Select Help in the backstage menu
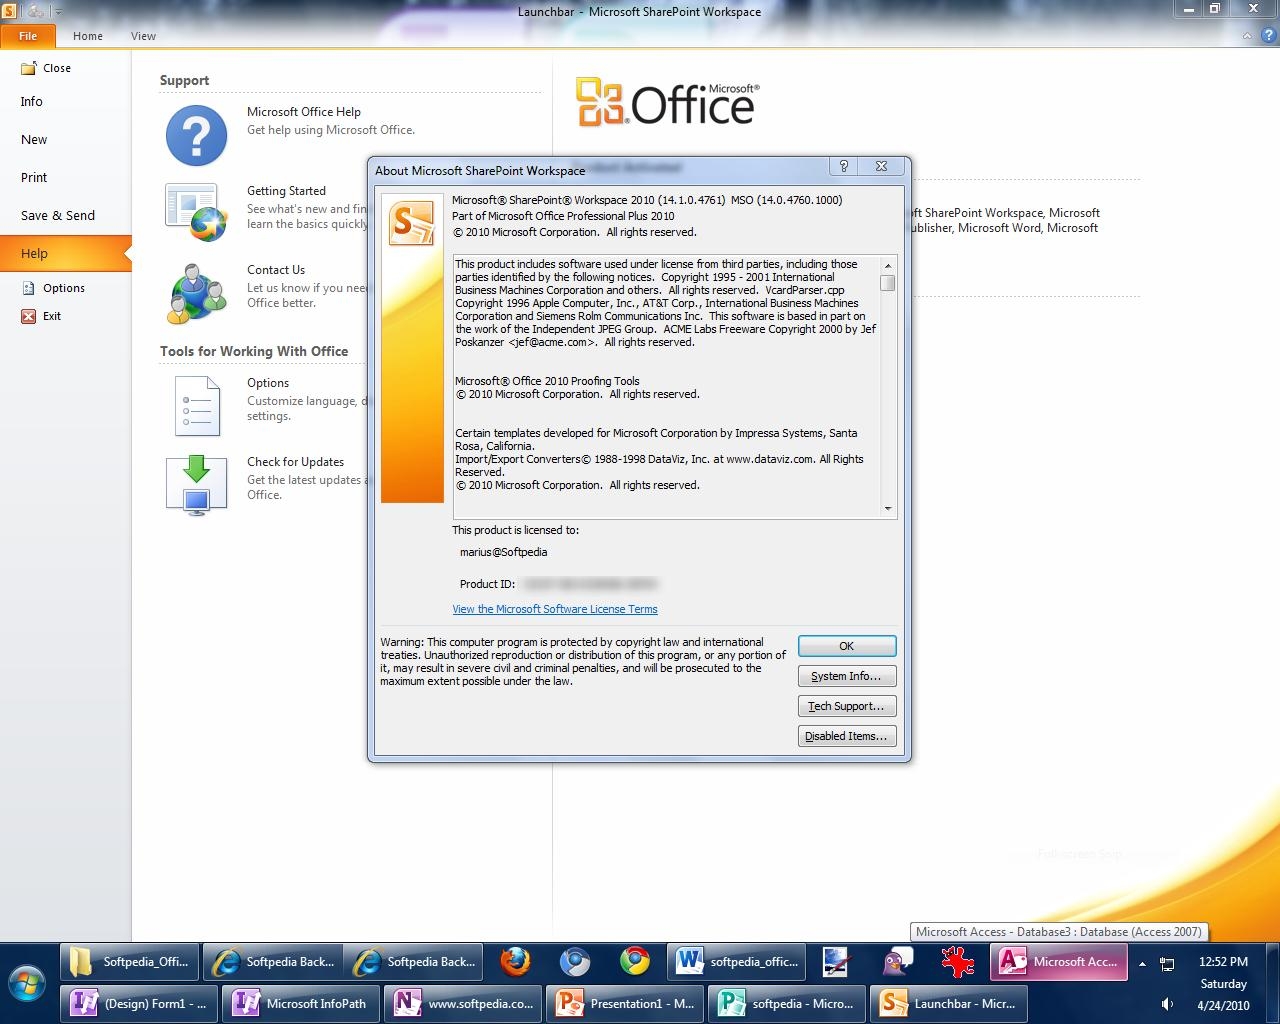This screenshot has height=1024, width=1280. coord(65,253)
